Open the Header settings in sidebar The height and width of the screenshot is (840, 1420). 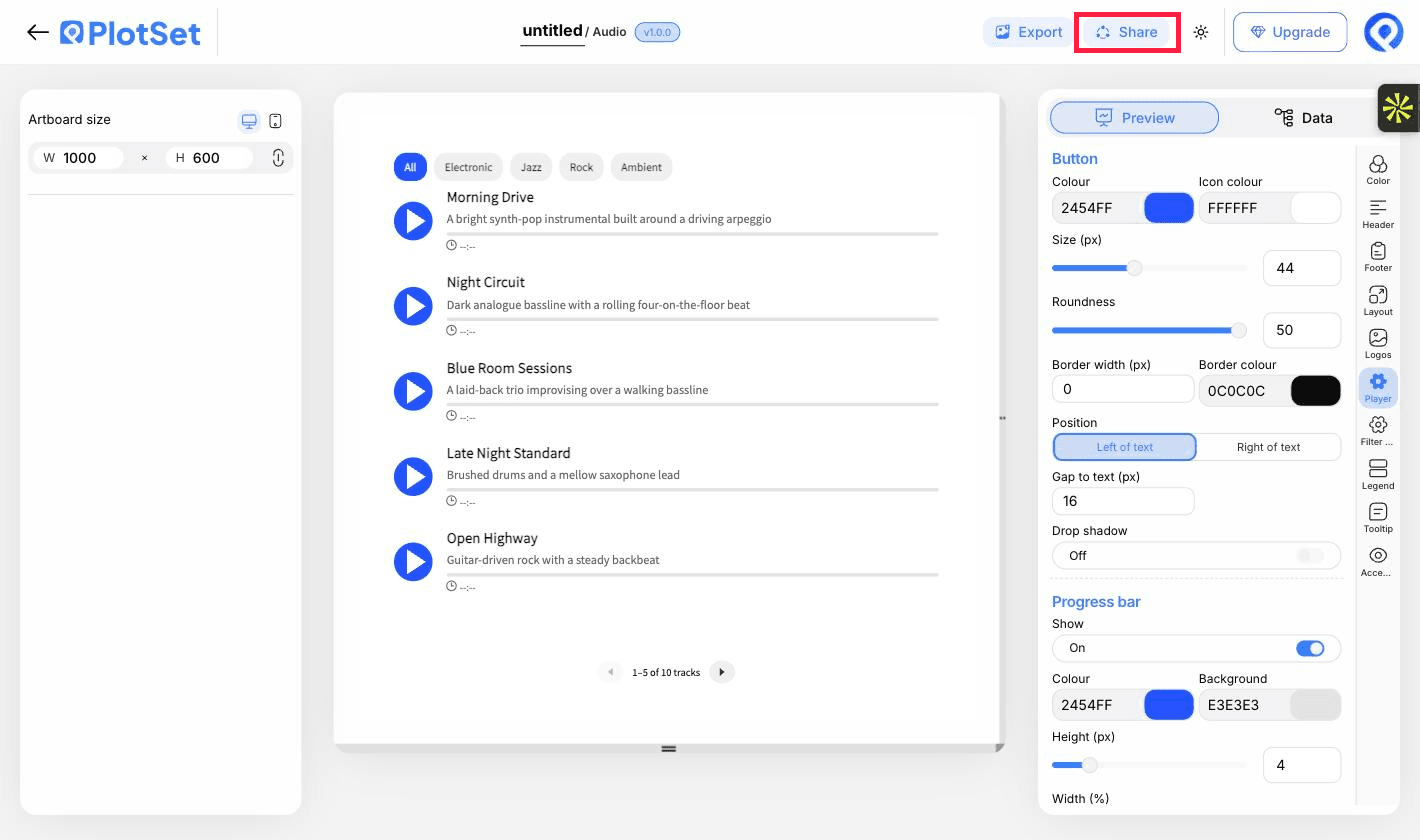[1378, 213]
